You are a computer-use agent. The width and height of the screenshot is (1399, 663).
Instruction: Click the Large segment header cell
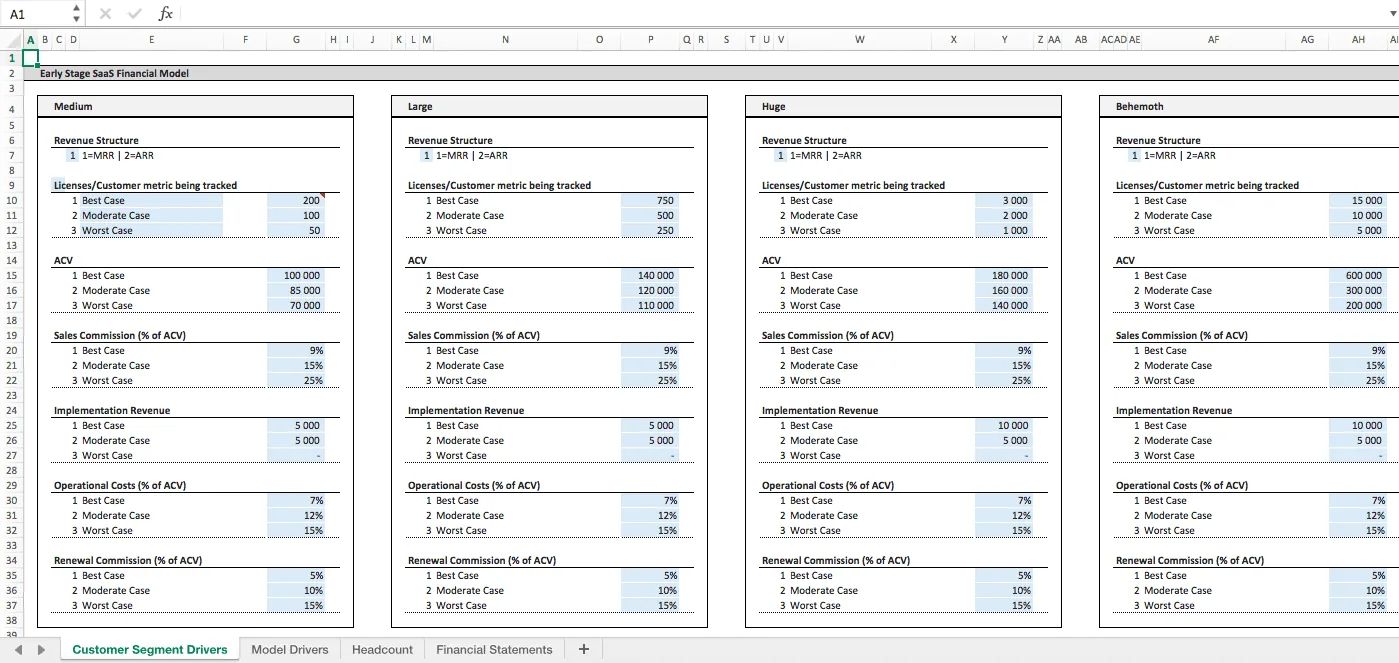tap(549, 106)
